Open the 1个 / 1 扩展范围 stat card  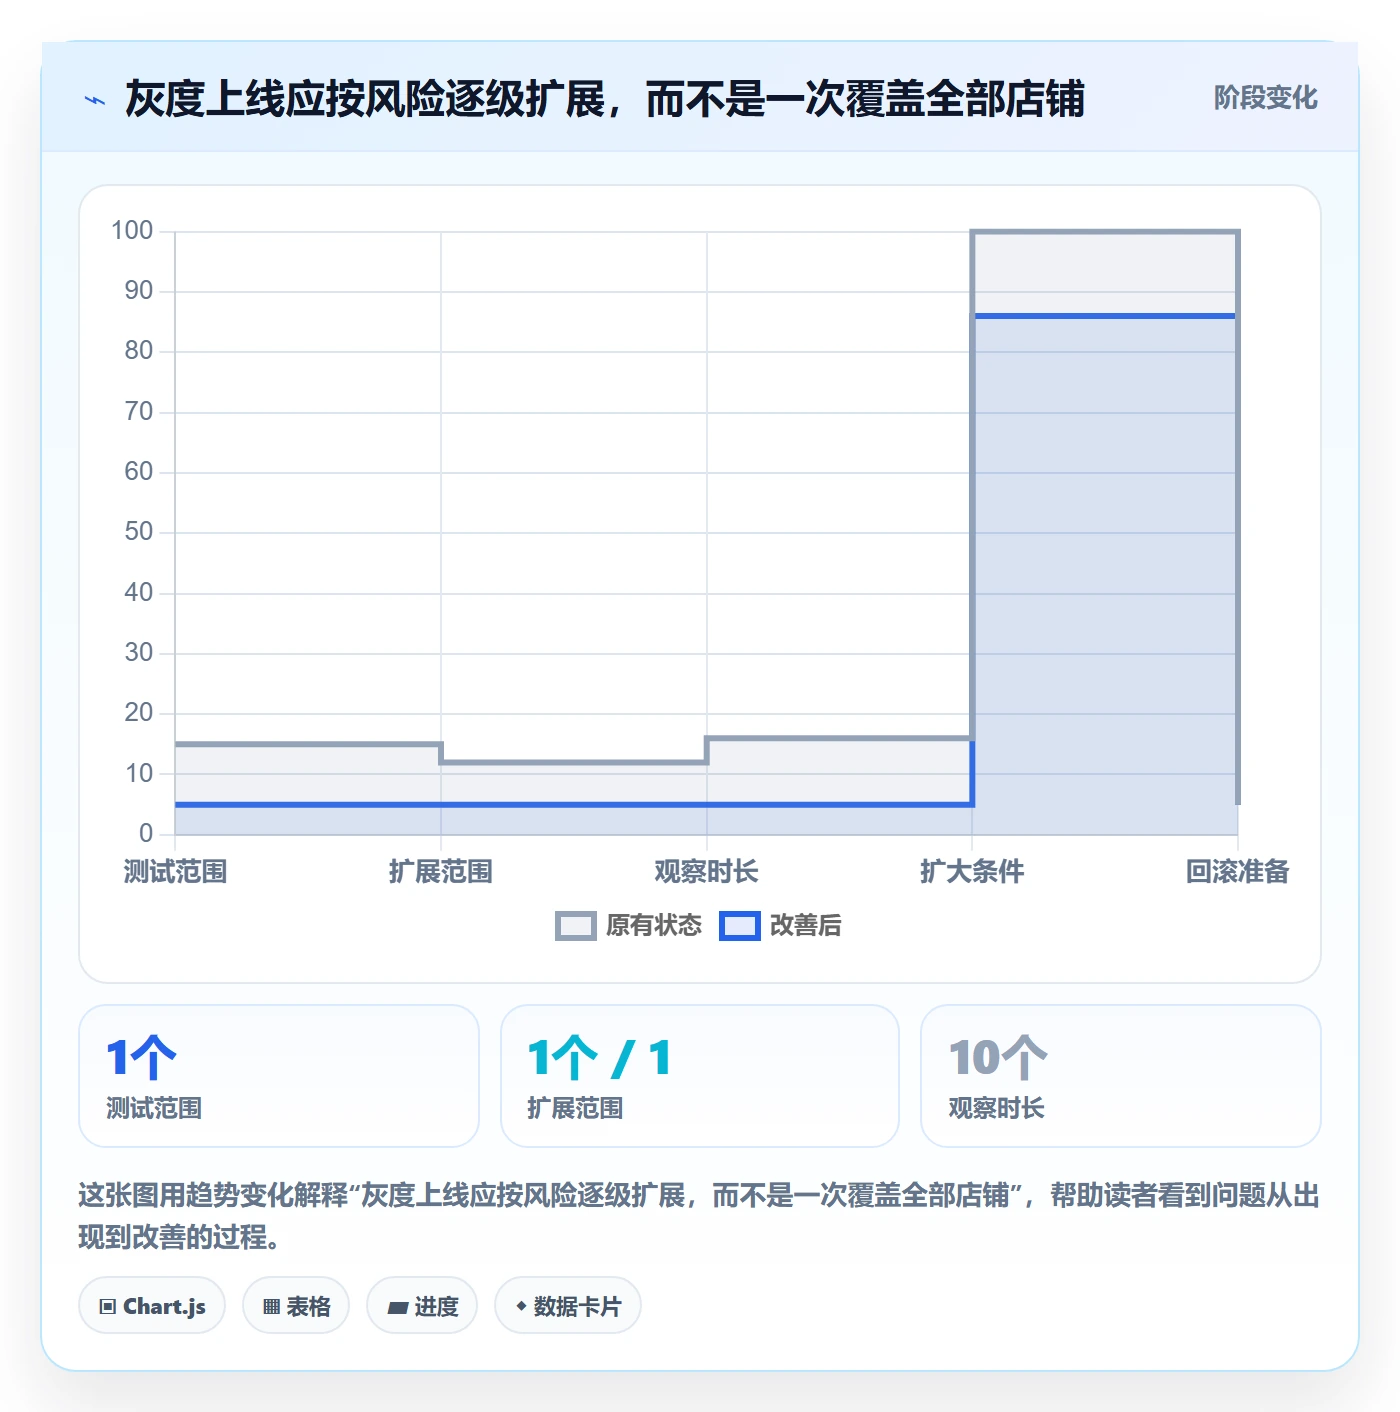[700, 1076]
